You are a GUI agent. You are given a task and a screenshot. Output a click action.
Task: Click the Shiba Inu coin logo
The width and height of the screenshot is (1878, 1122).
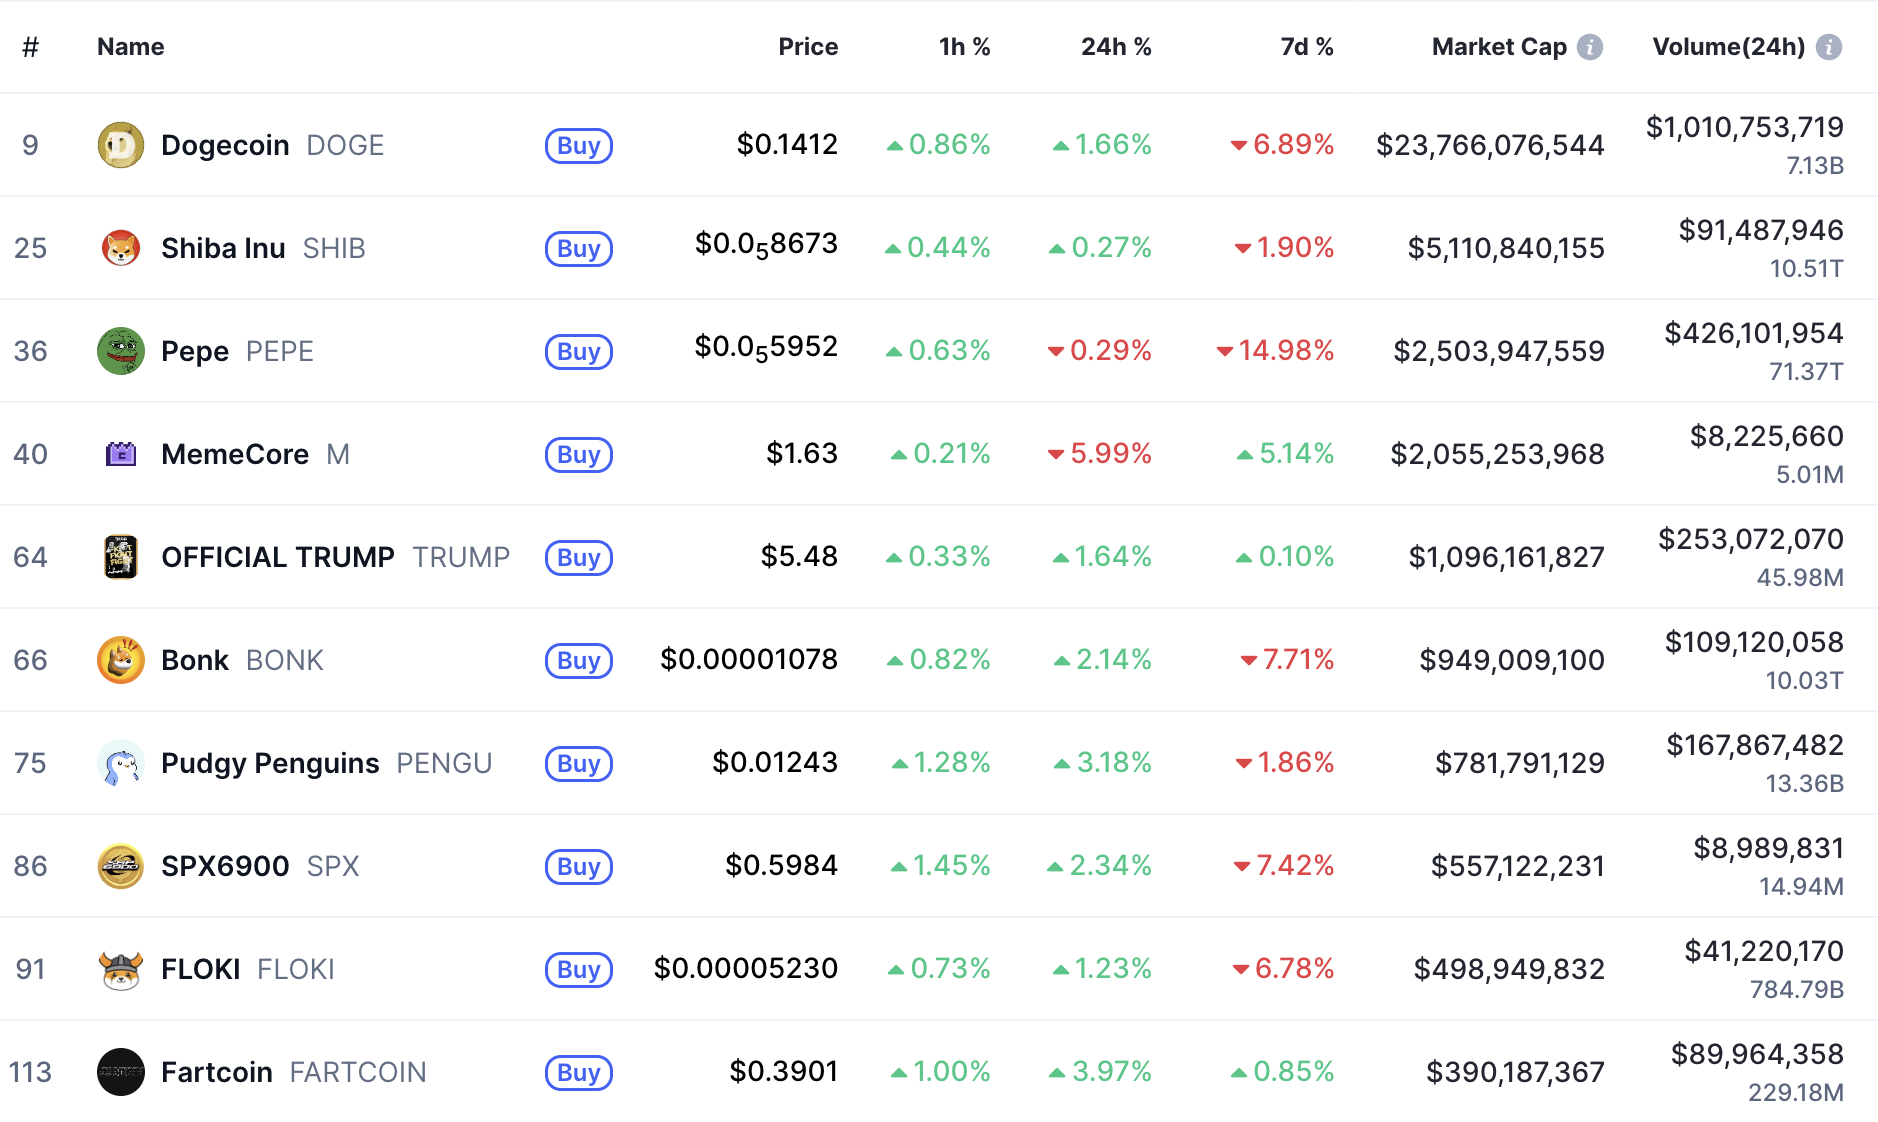click(x=121, y=248)
